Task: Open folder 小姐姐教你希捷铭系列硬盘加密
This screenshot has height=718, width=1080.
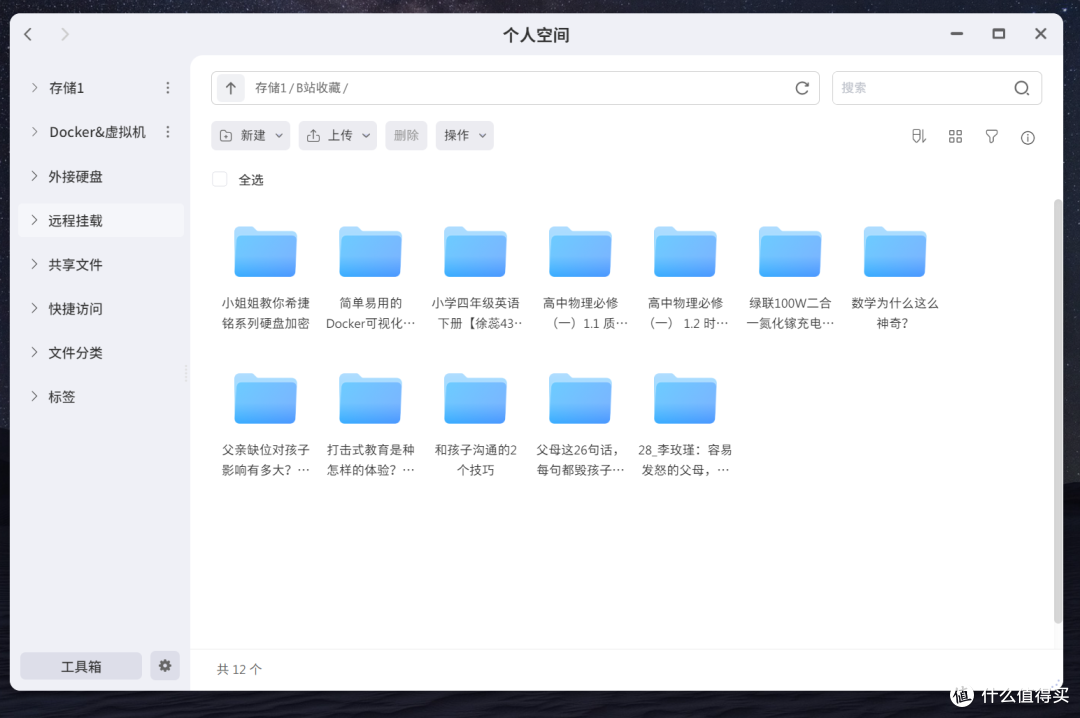Action: (265, 278)
